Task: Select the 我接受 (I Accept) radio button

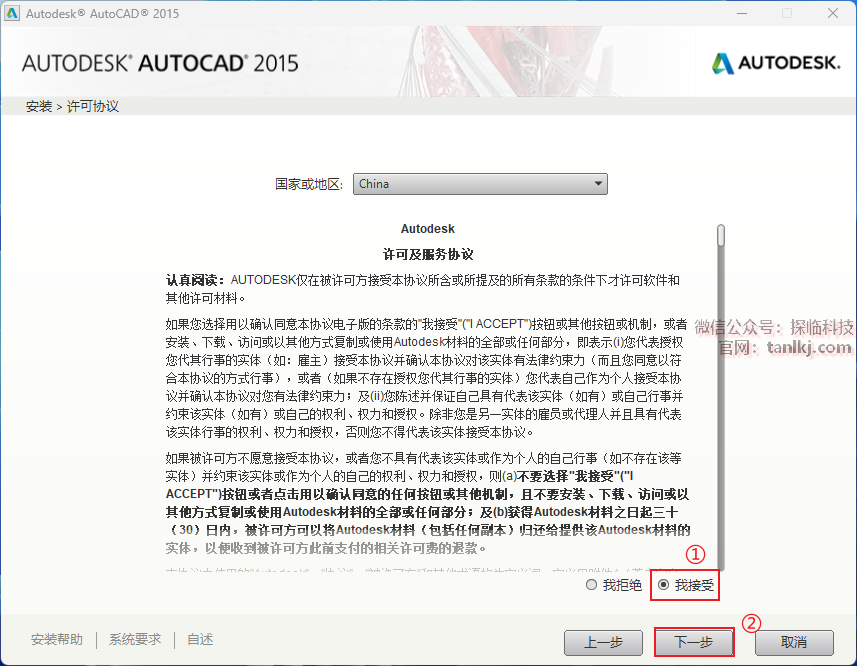Action: click(x=664, y=585)
